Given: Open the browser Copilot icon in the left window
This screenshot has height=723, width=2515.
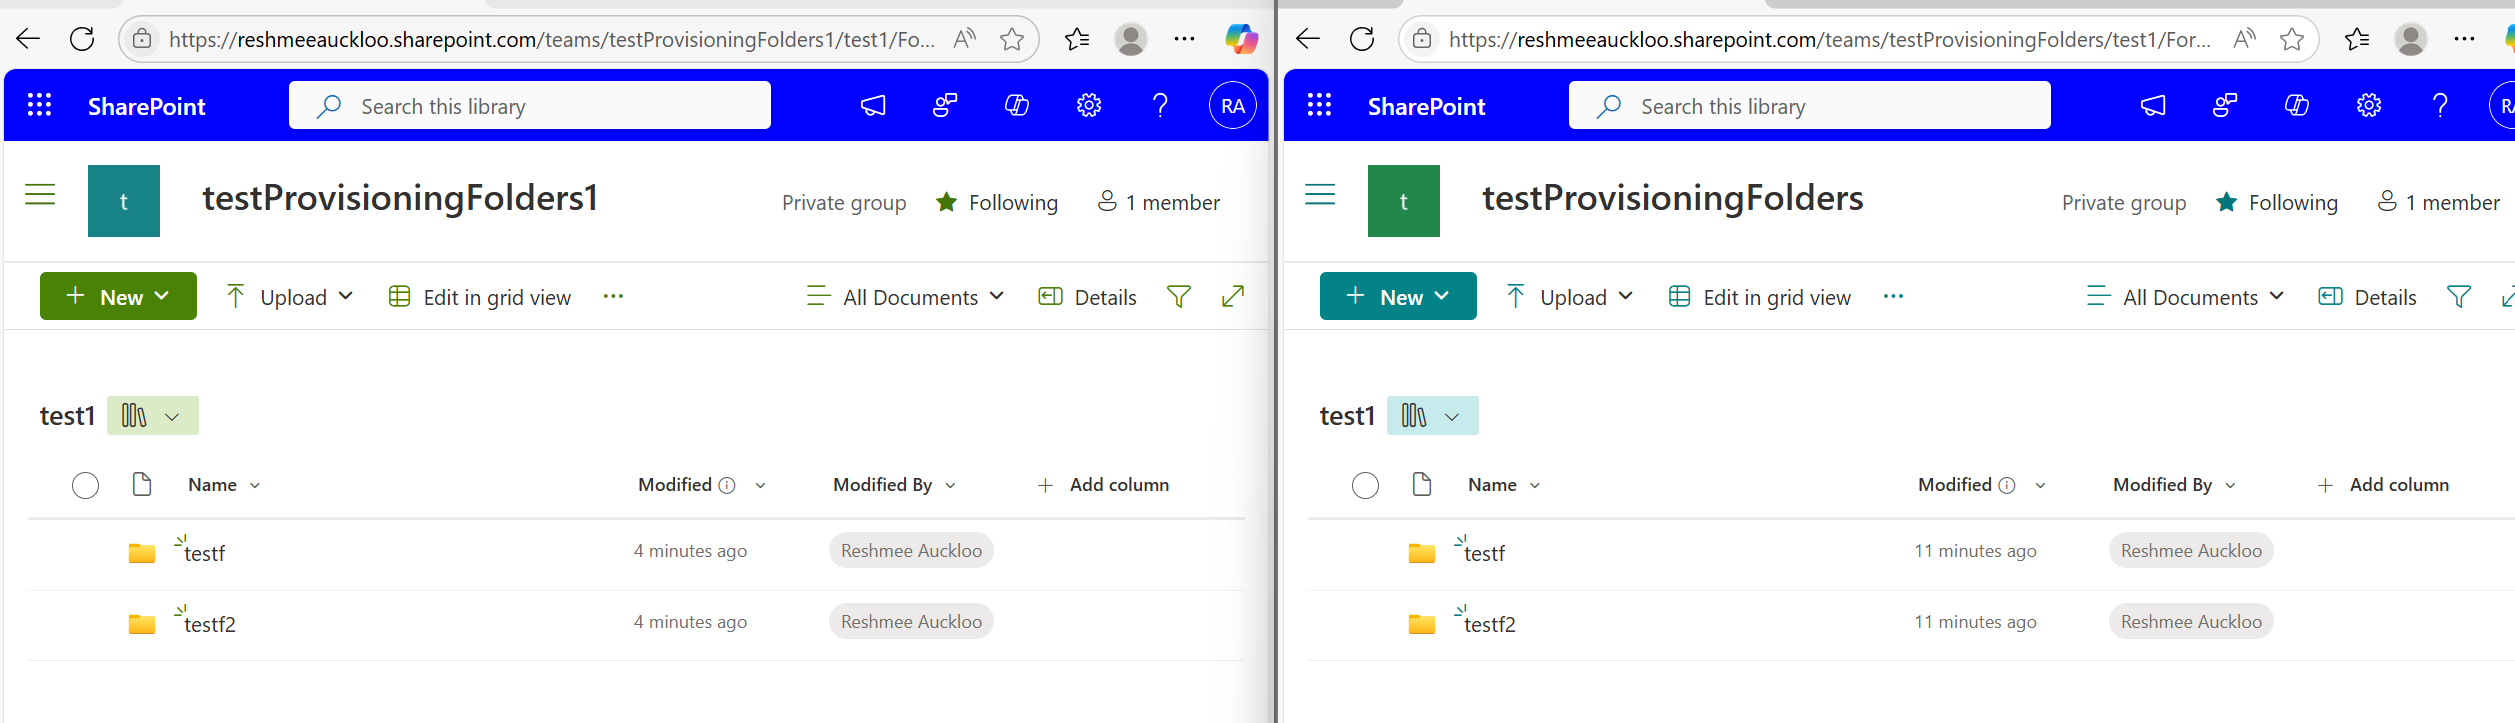Looking at the screenshot, I should pyautogui.click(x=1241, y=39).
